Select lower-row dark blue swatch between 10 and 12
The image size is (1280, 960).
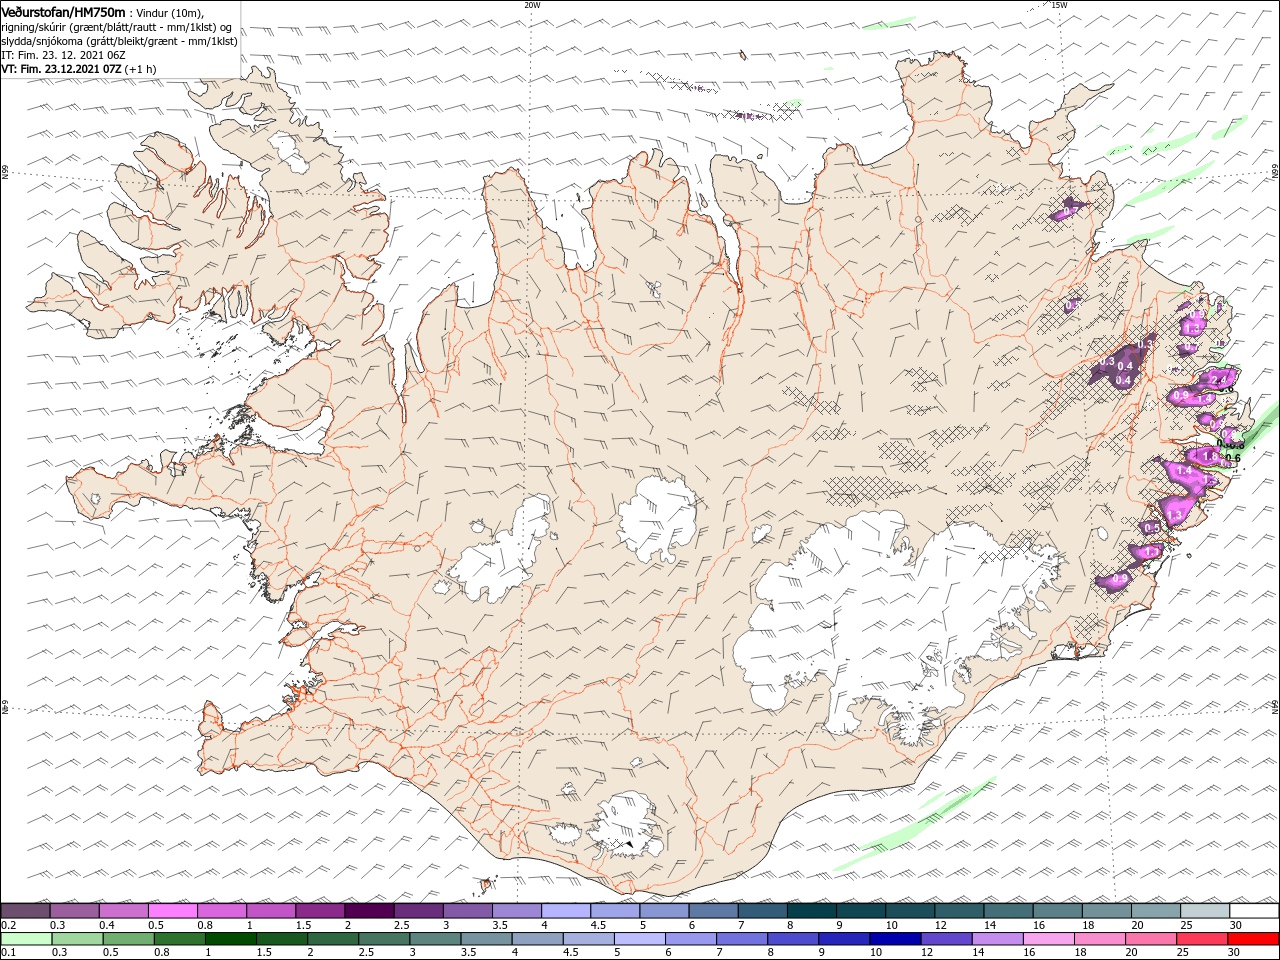[x=896, y=939]
